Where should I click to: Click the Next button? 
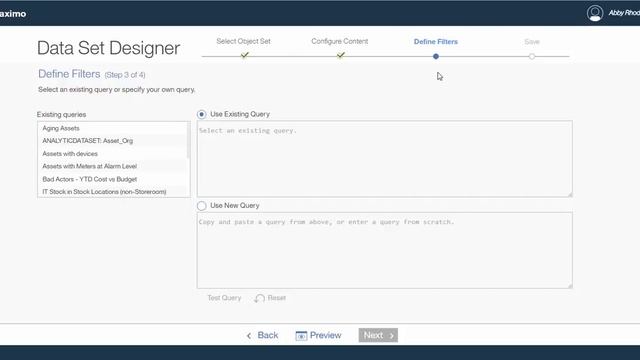(378, 335)
